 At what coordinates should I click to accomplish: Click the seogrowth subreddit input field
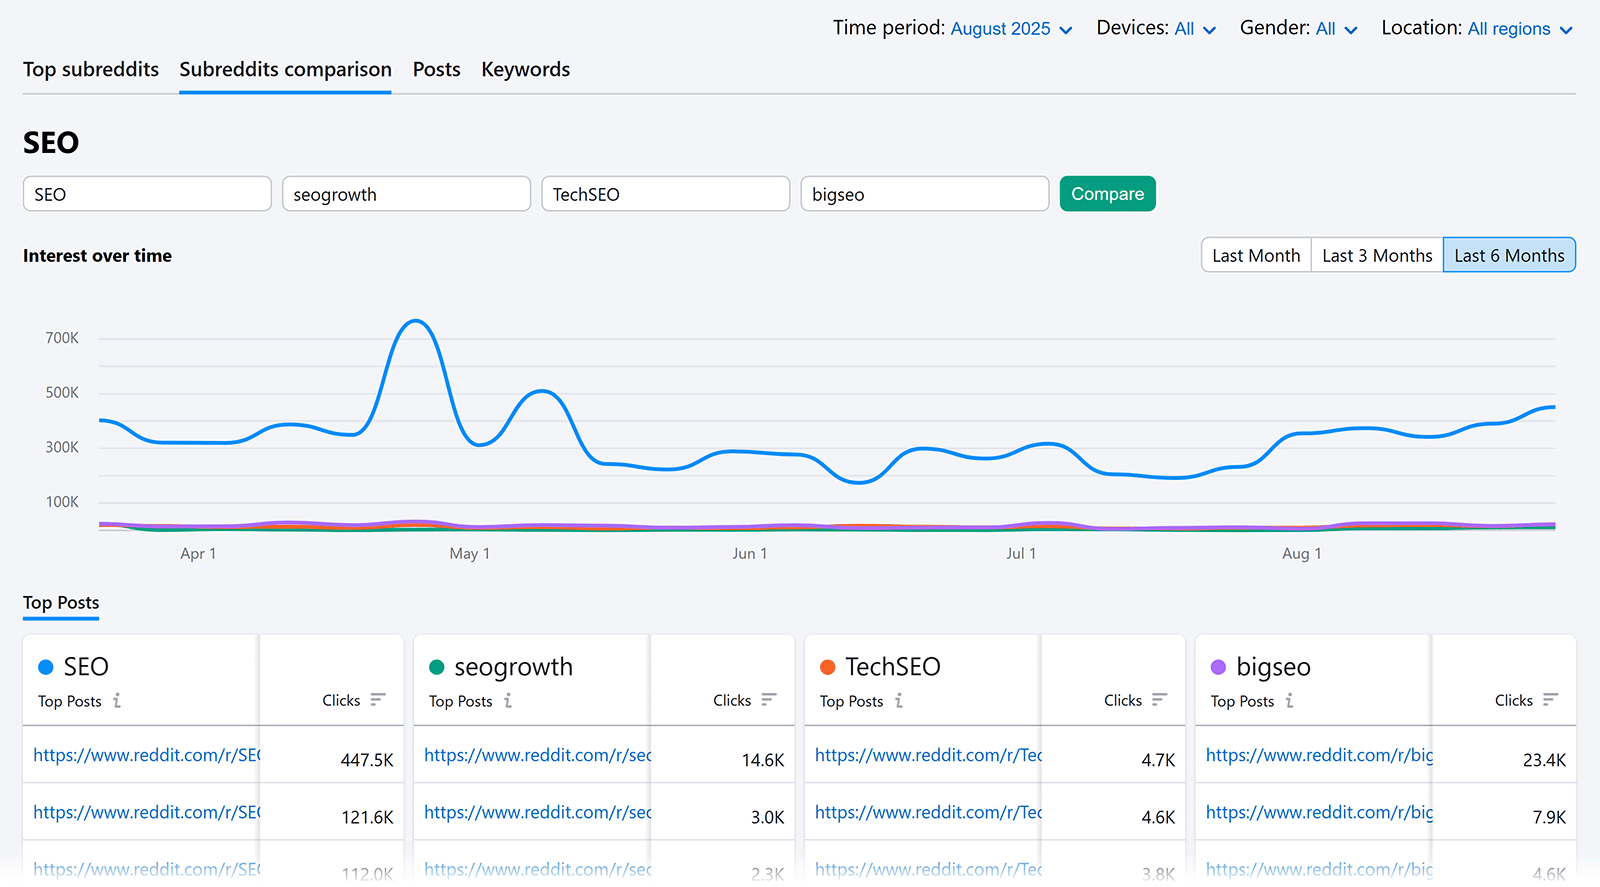406,194
